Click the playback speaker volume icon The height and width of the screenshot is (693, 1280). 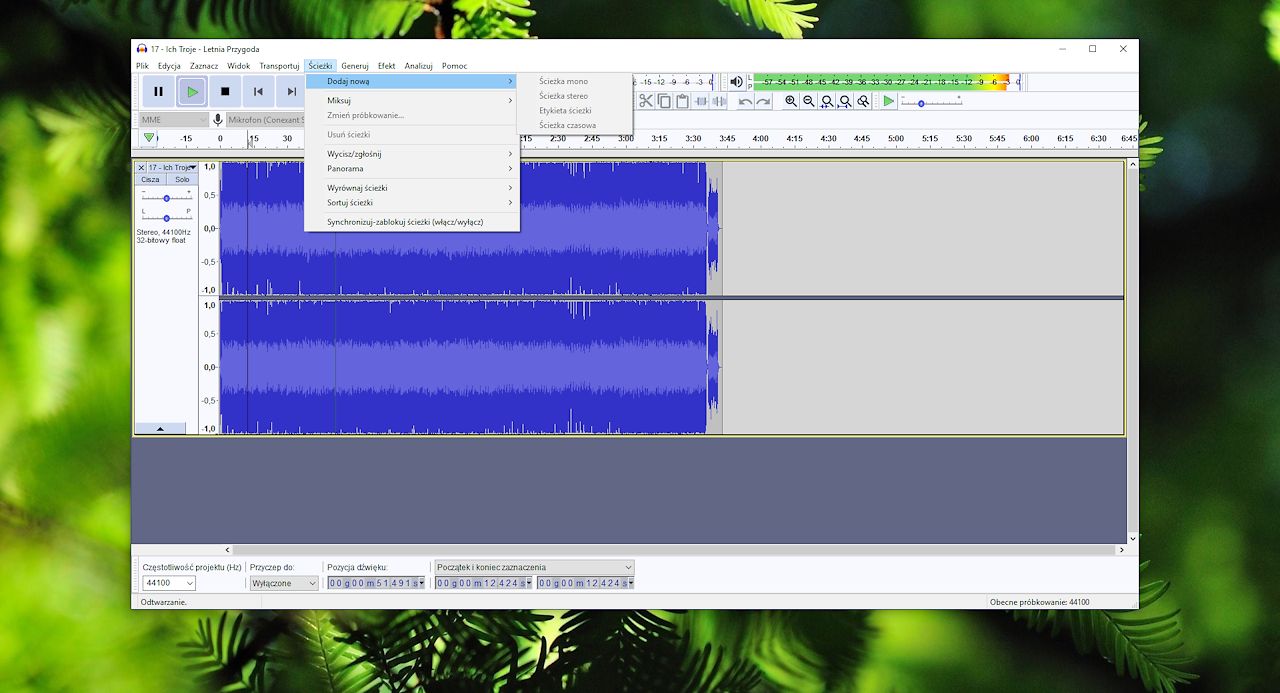pos(736,82)
